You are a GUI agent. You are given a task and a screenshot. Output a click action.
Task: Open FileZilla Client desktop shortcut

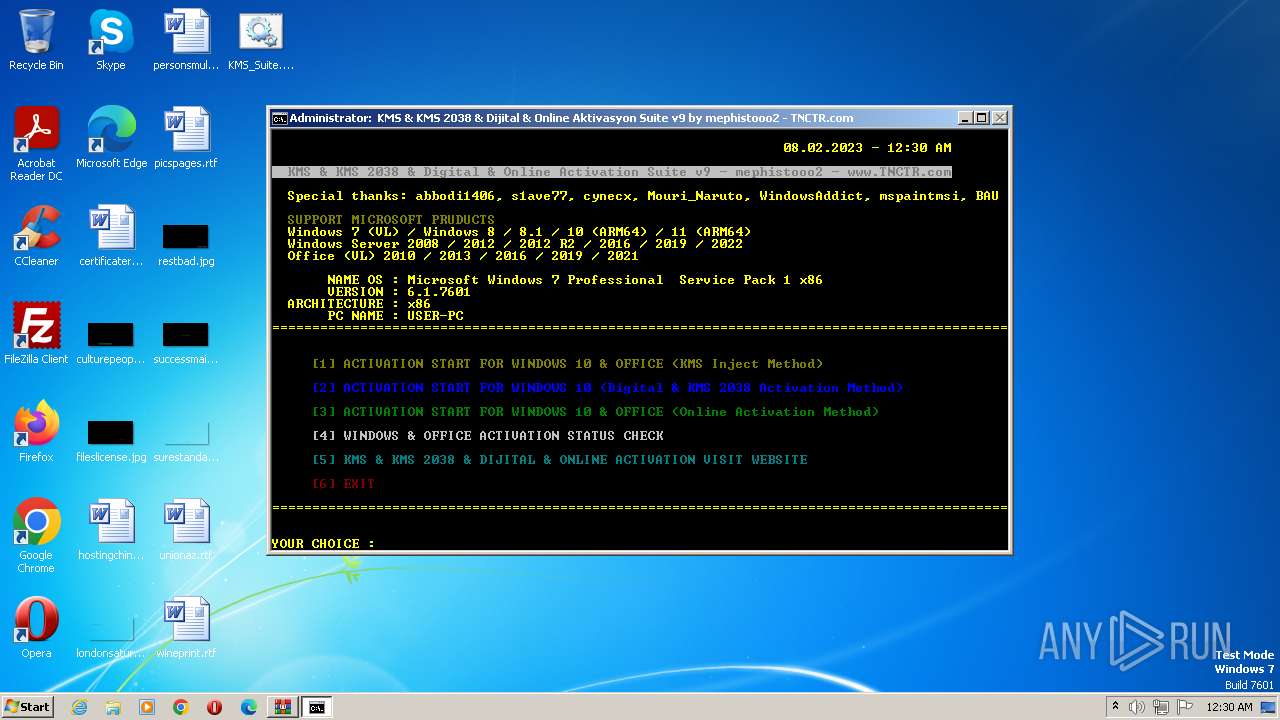tap(36, 334)
